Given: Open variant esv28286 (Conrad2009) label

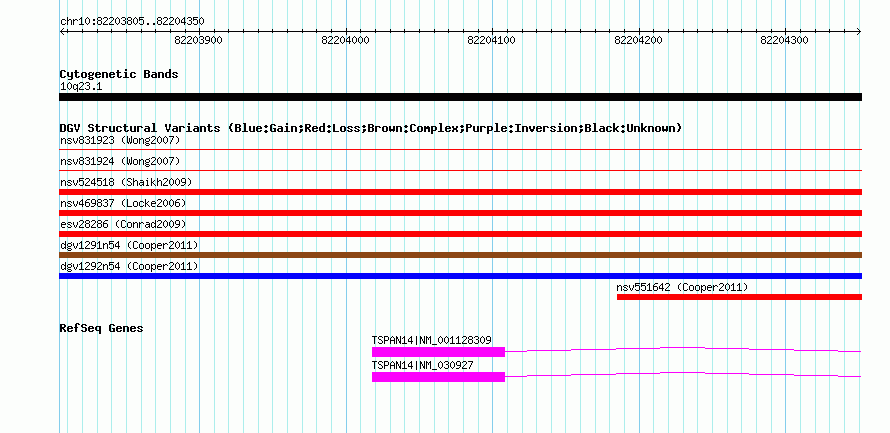Looking at the screenshot, I should [x=123, y=224].
